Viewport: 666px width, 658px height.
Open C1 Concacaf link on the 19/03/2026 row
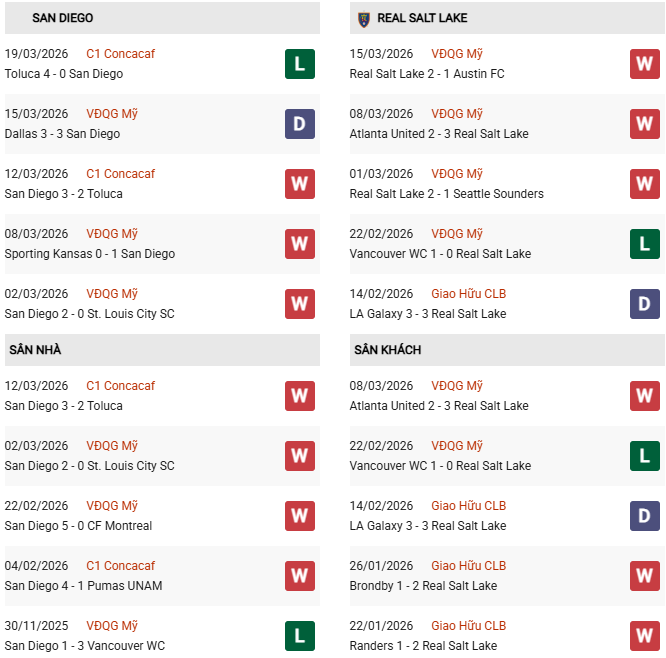click(x=120, y=54)
